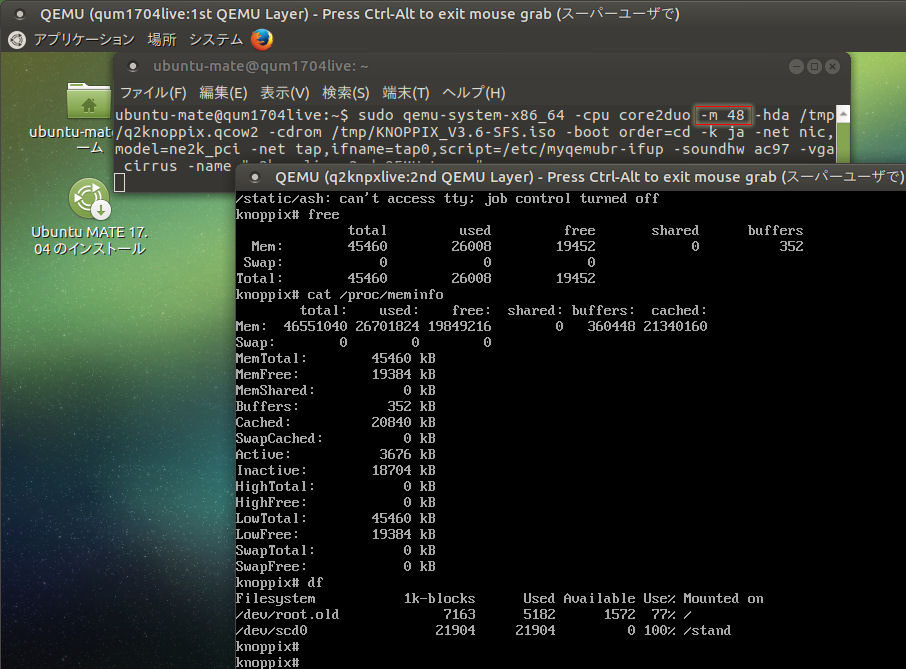This screenshot has height=669, width=906.
Task: Open the システム panel menu
Action: coord(216,40)
